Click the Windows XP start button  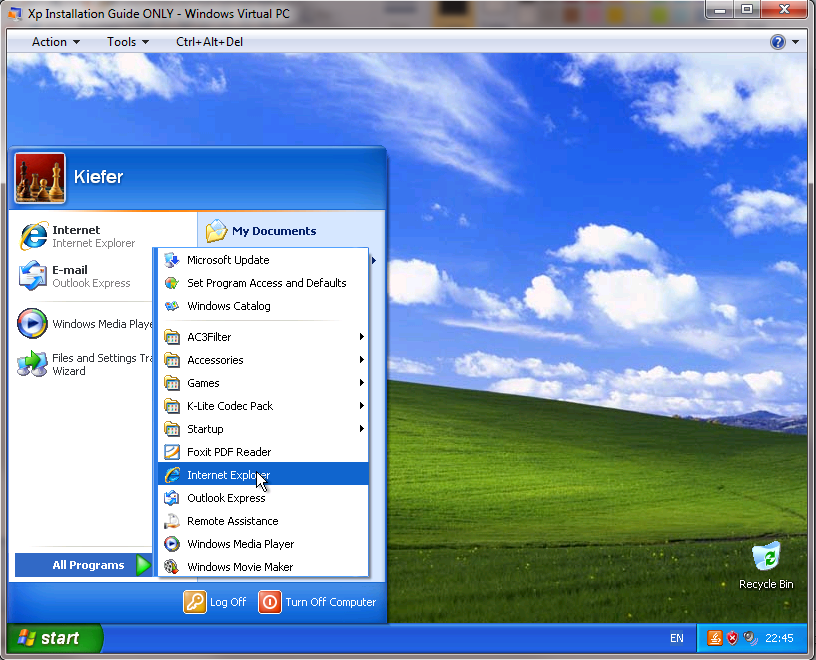coord(55,638)
